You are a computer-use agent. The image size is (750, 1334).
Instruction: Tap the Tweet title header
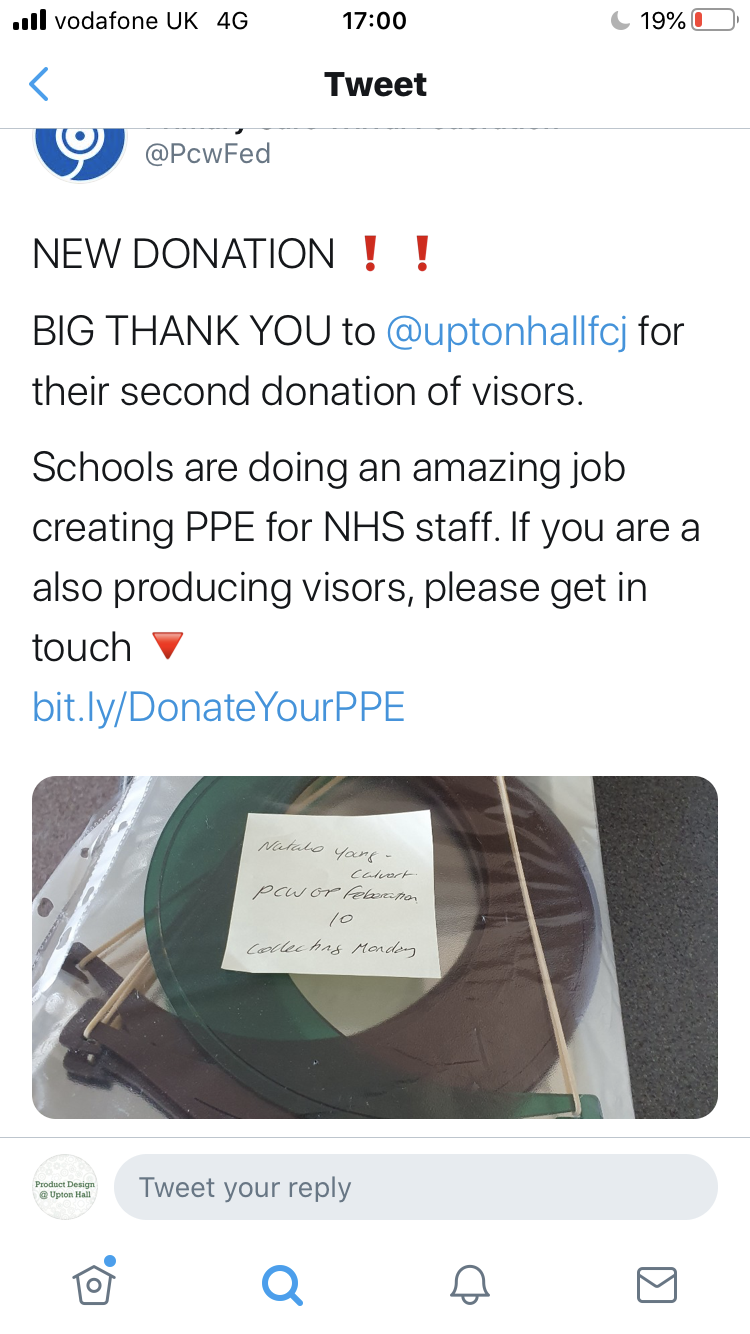[375, 84]
